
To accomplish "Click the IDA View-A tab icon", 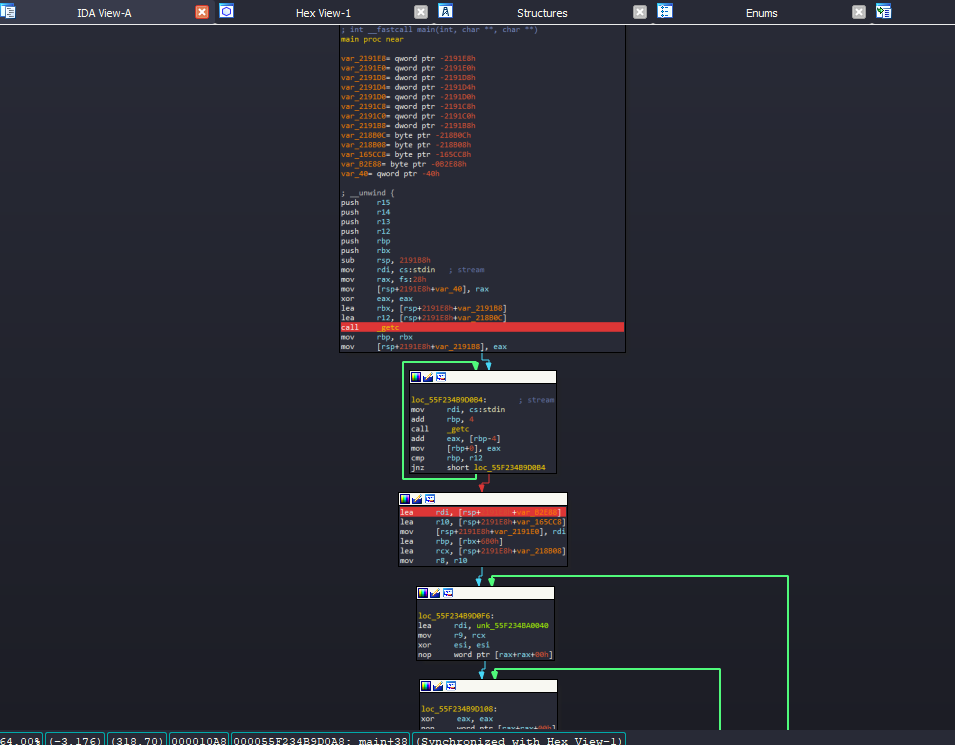I will pos(8,11).
